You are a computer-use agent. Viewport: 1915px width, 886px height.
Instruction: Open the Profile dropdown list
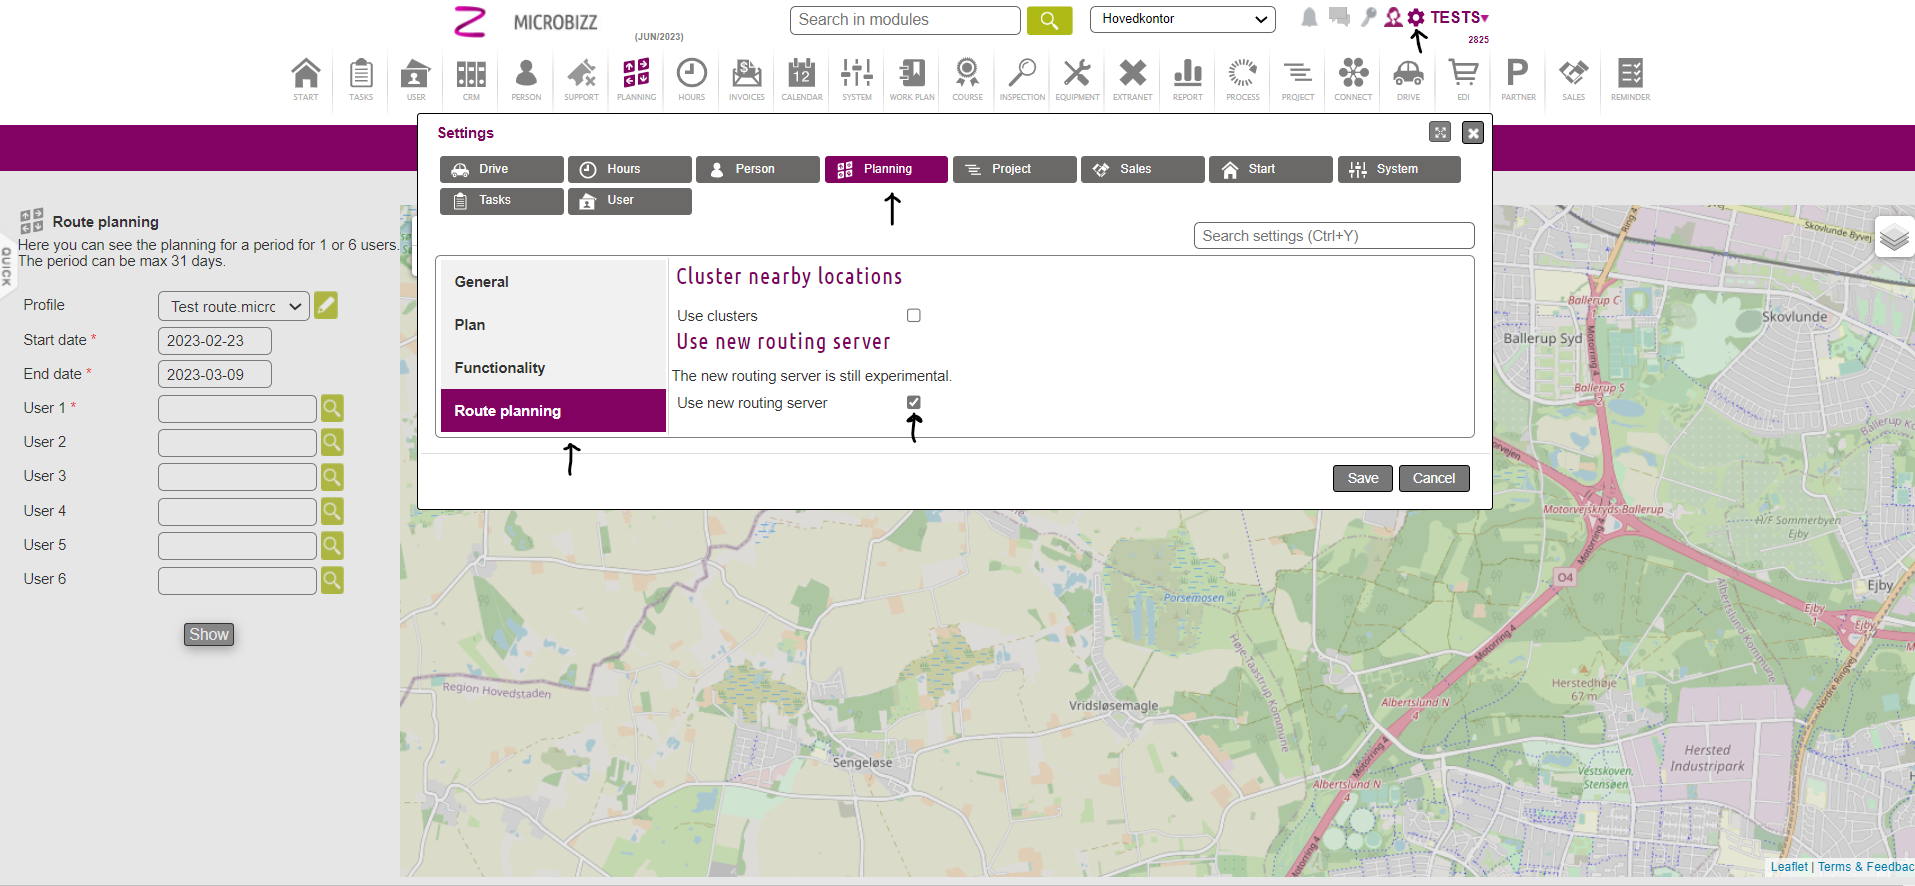tap(233, 306)
